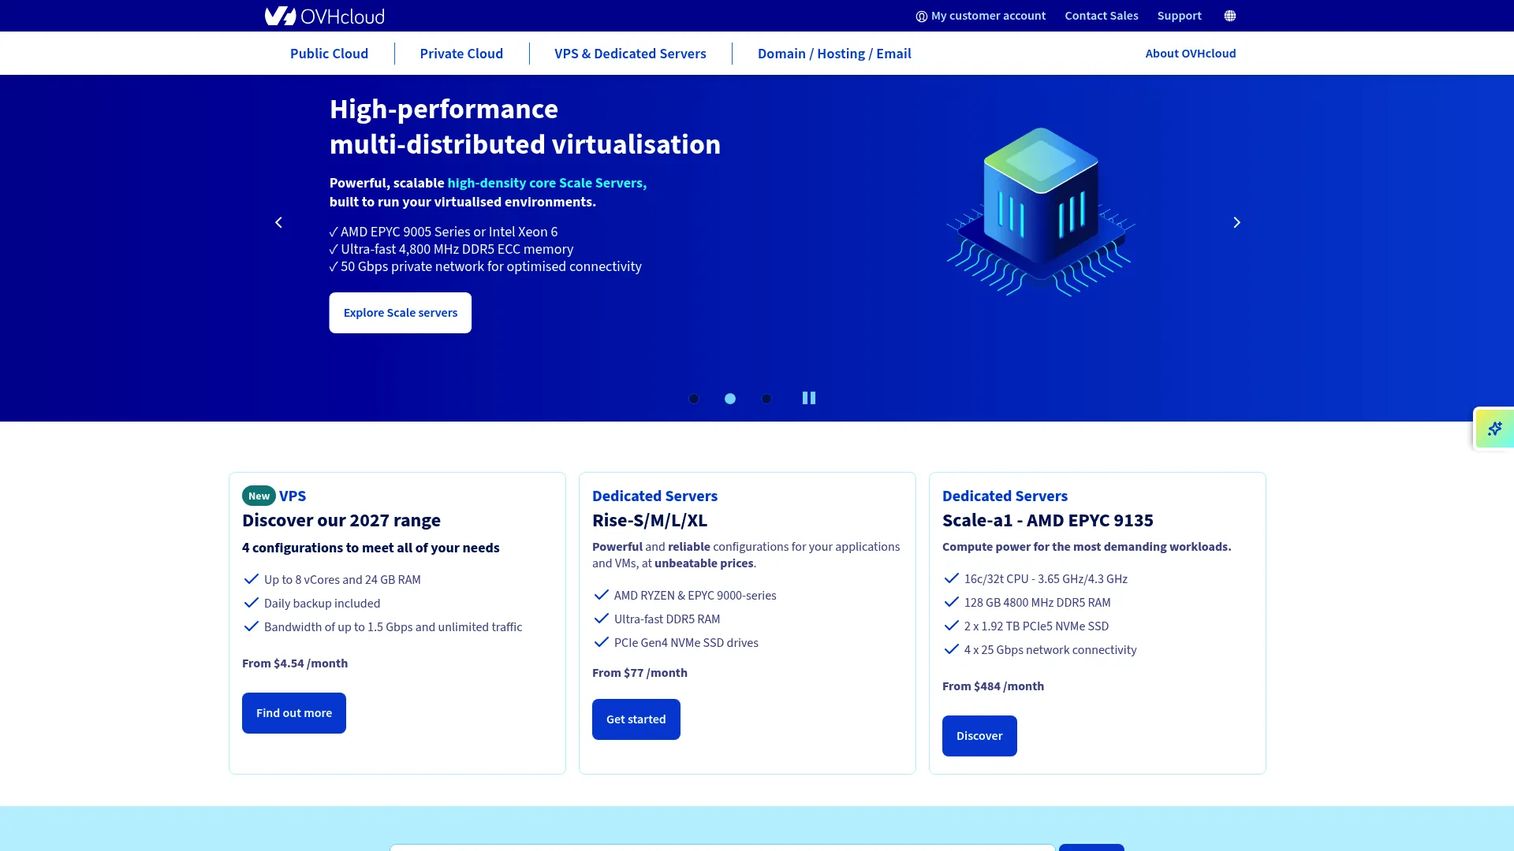1514x851 pixels.
Task: Click the From $4.54 /month price
Action: [x=295, y=663]
